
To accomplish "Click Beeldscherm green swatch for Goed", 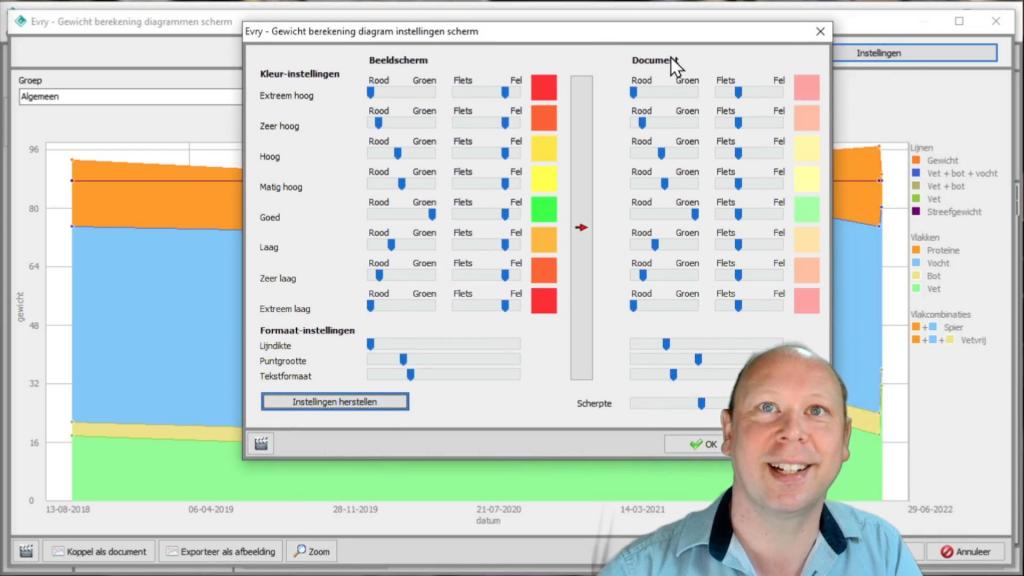I will 544,210.
